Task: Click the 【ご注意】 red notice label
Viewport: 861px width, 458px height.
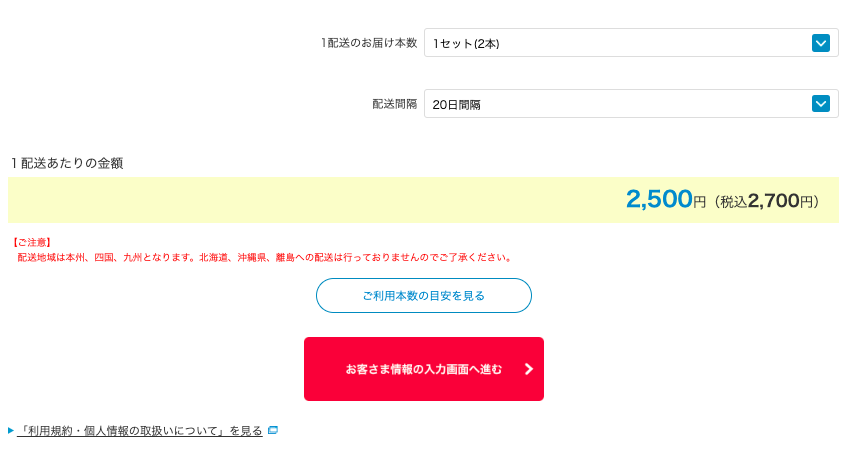Action: pos(31,242)
